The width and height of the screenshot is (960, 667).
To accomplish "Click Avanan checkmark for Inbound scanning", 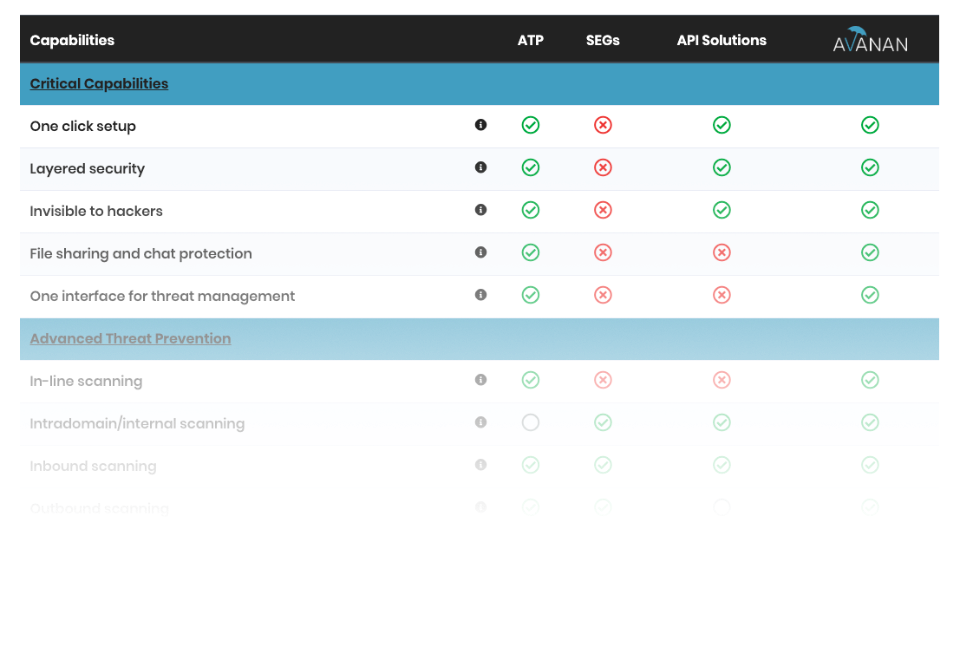I will point(870,465).
